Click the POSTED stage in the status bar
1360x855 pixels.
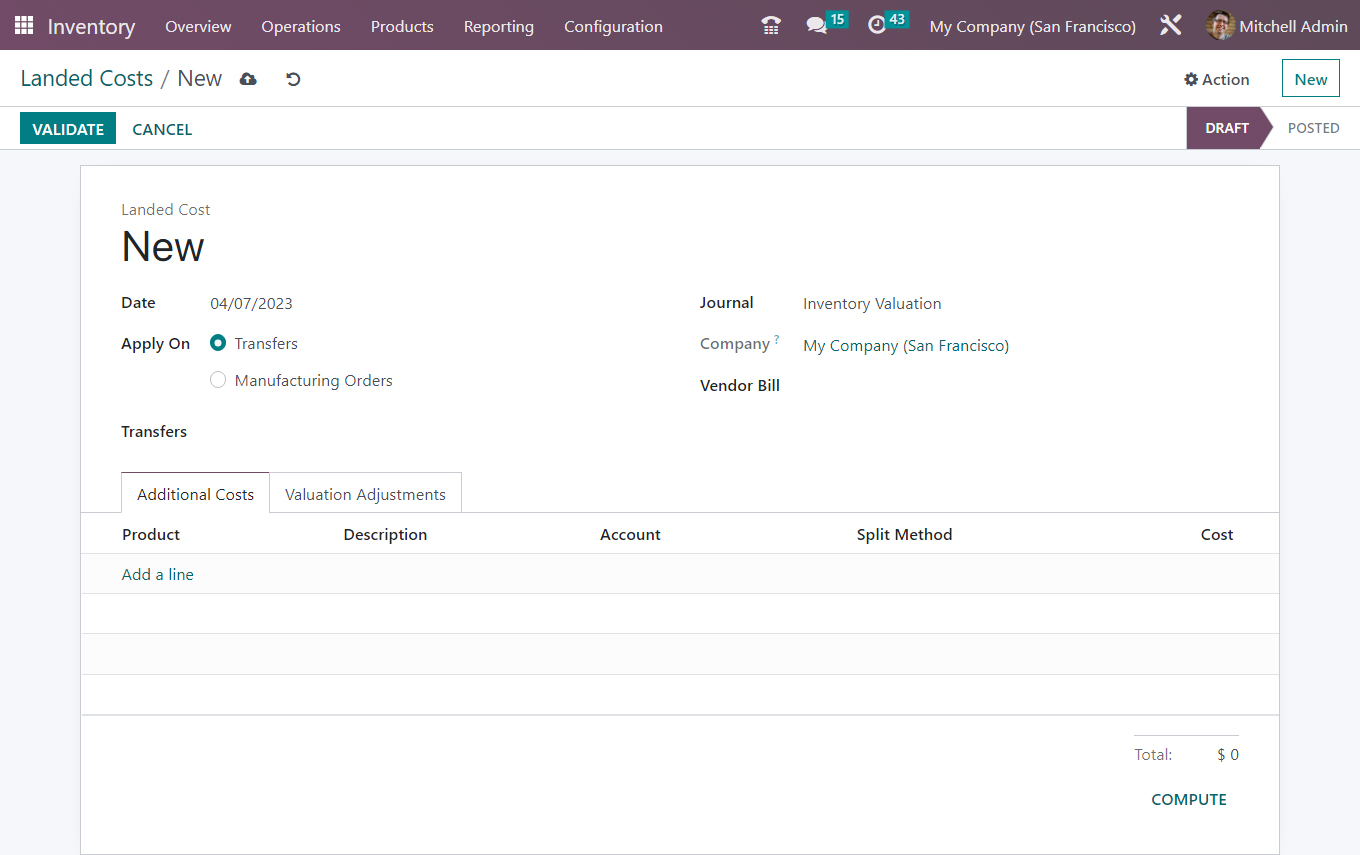coord(1313,128)
